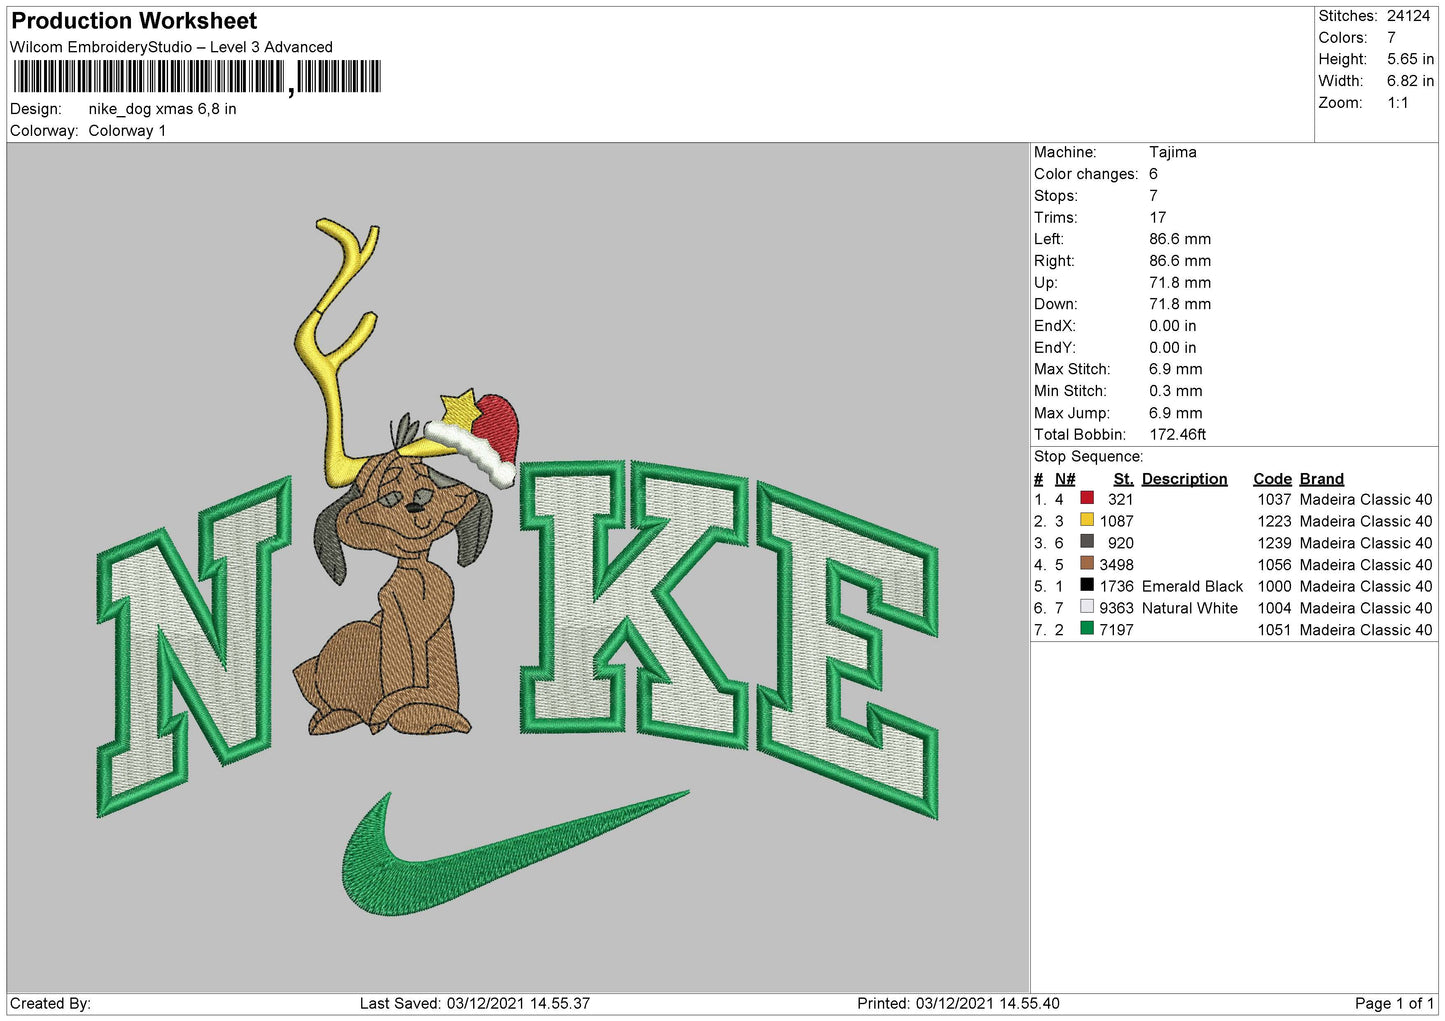This screenshot has width=1445, height=1021.
Task: Click the total bobbin value 172.46ft
Action: coord(1178,434)
